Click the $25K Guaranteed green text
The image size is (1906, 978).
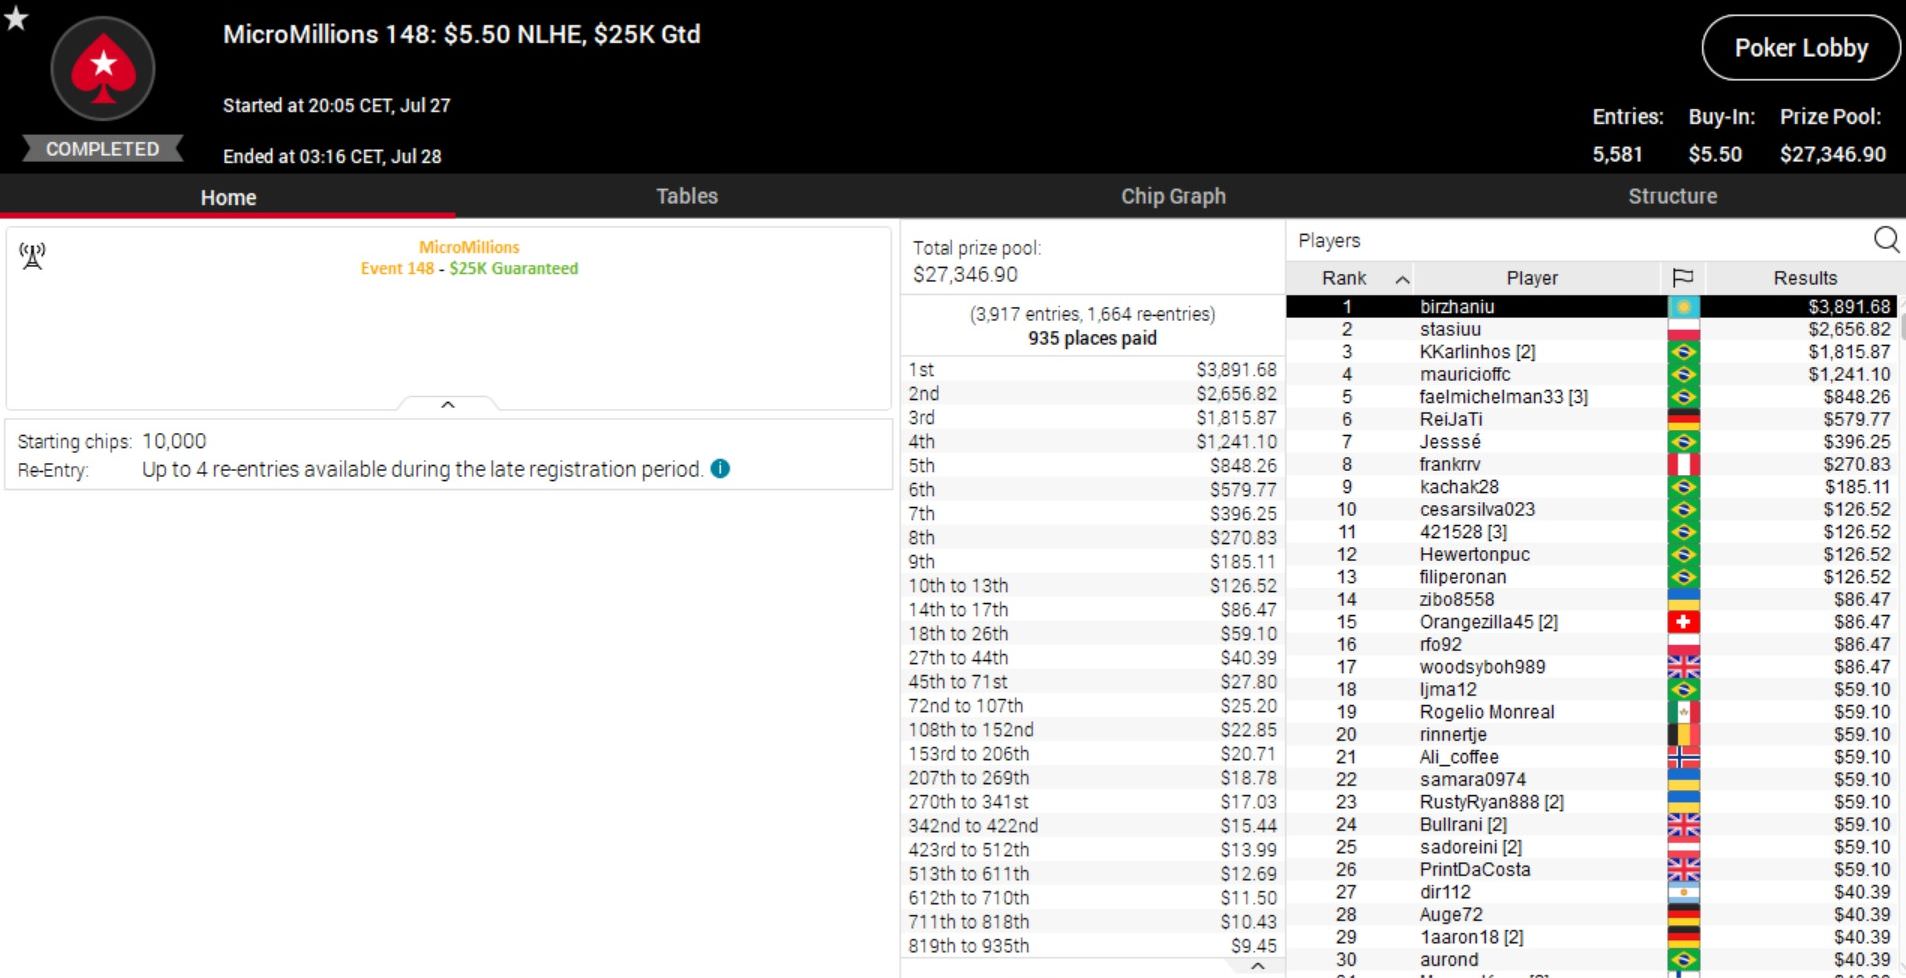pyautogui.click(x=514, y=268)
